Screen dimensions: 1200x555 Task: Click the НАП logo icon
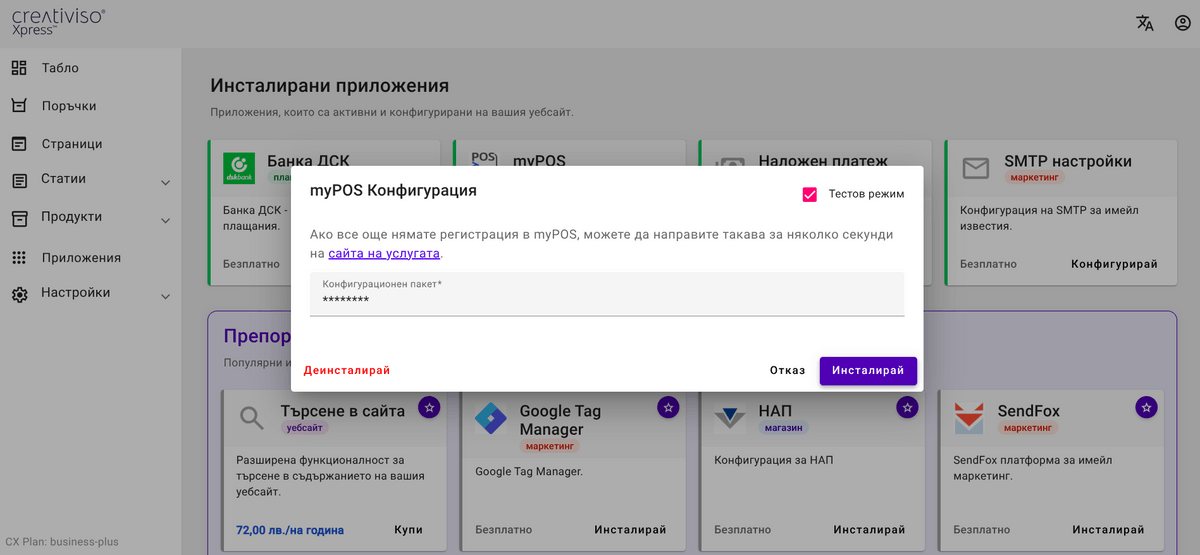point(730,418)
